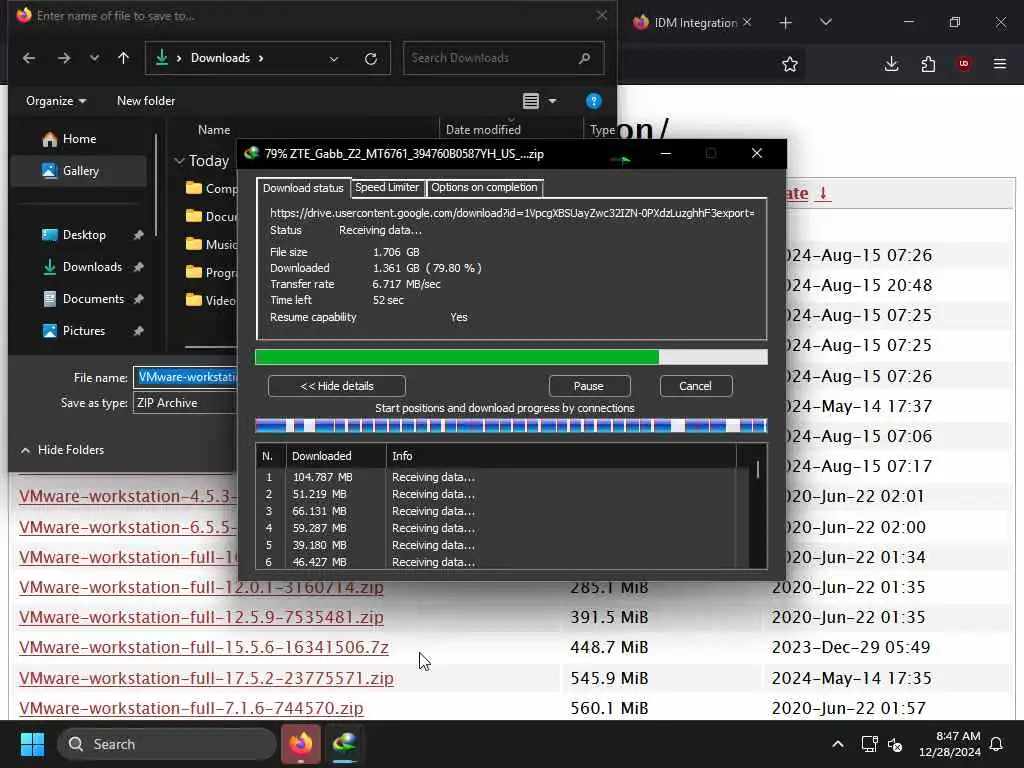Create a New folder
The width and height of the screenshot is (1024, 768).
coord(146,101)
